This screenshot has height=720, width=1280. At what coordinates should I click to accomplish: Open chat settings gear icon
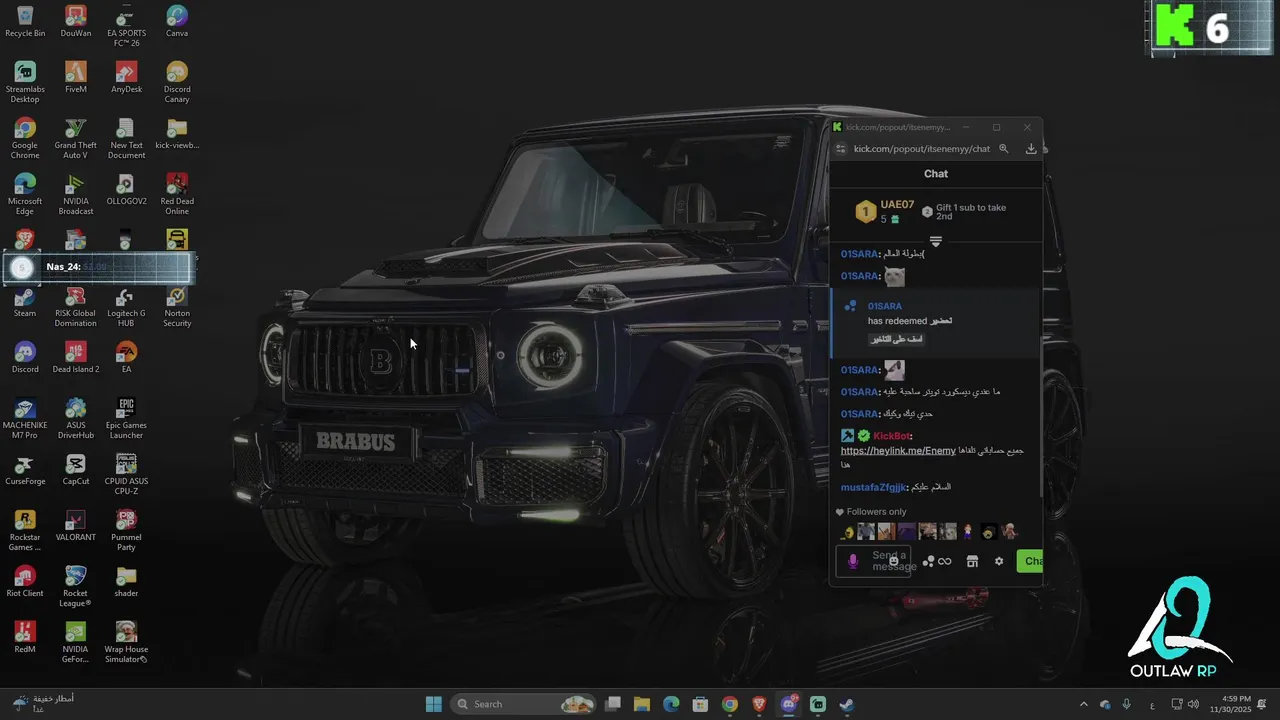998,561
